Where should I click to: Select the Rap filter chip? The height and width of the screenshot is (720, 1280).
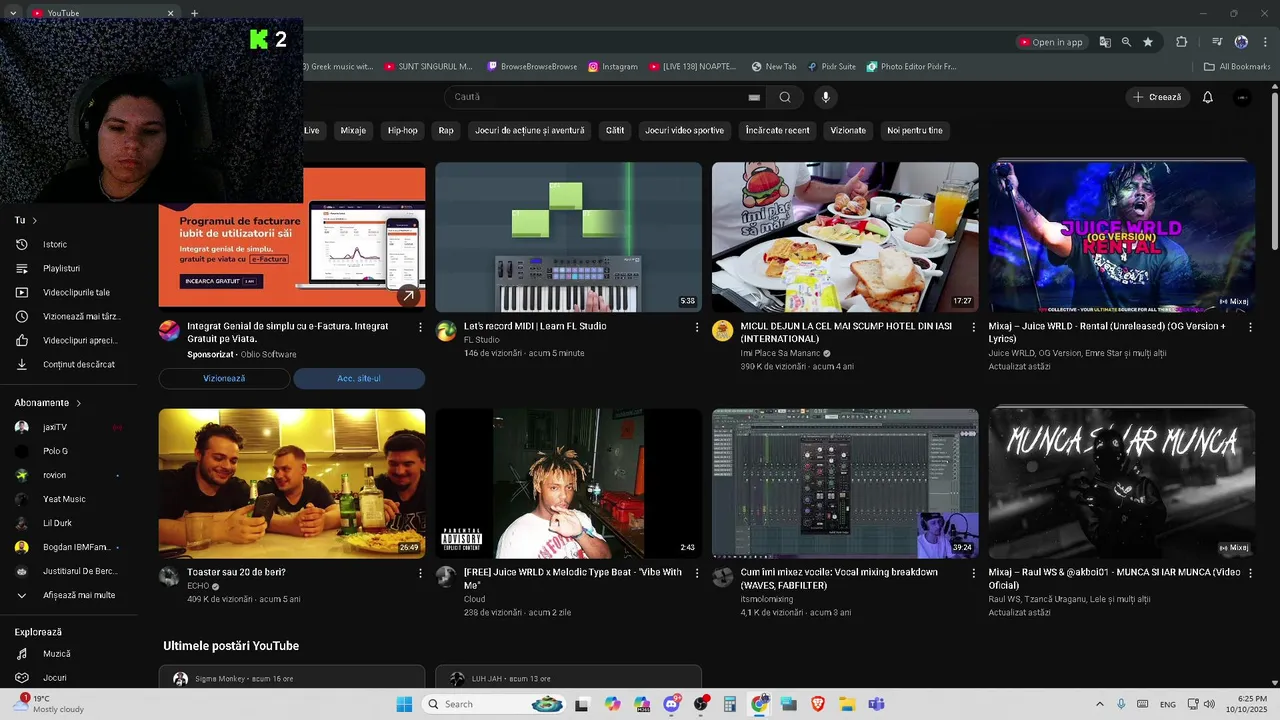446,130
